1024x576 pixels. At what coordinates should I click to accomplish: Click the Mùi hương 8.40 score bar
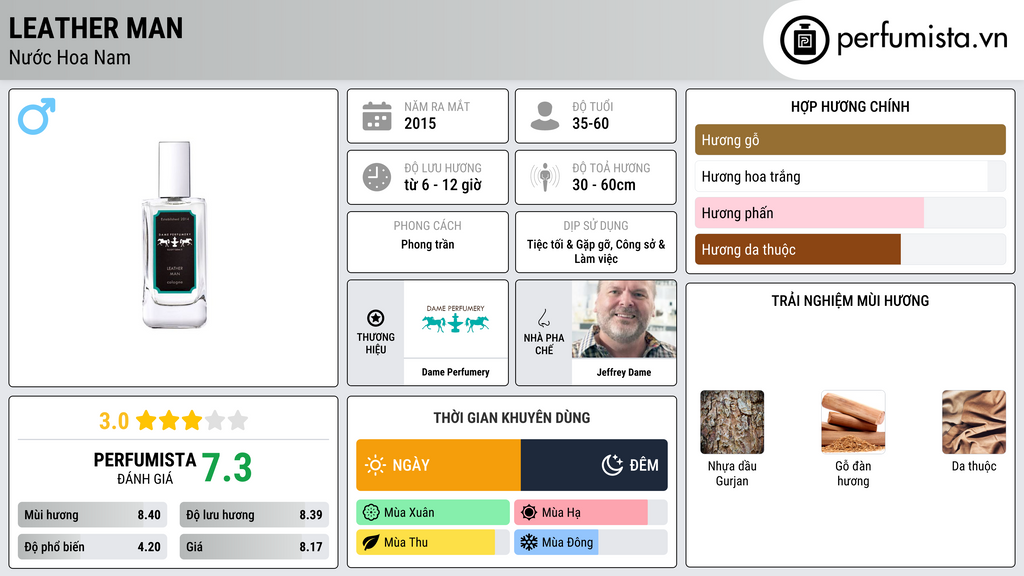coord(93,515)
